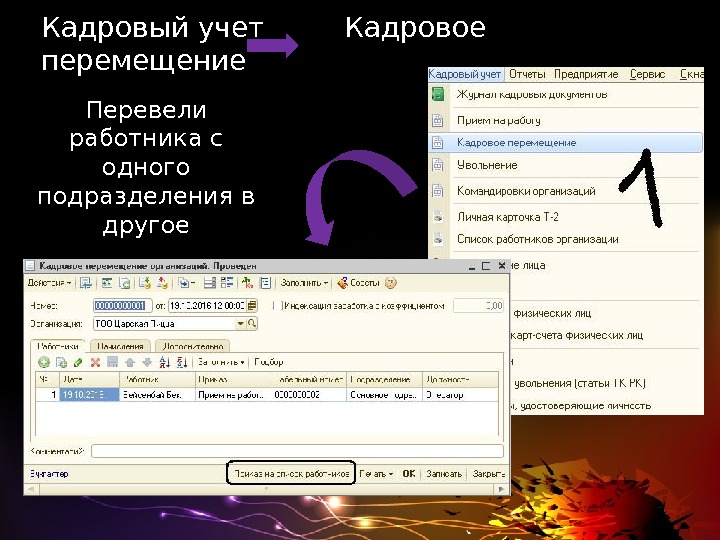Click the document date field
Screen dimensions: 720x540
208,305
